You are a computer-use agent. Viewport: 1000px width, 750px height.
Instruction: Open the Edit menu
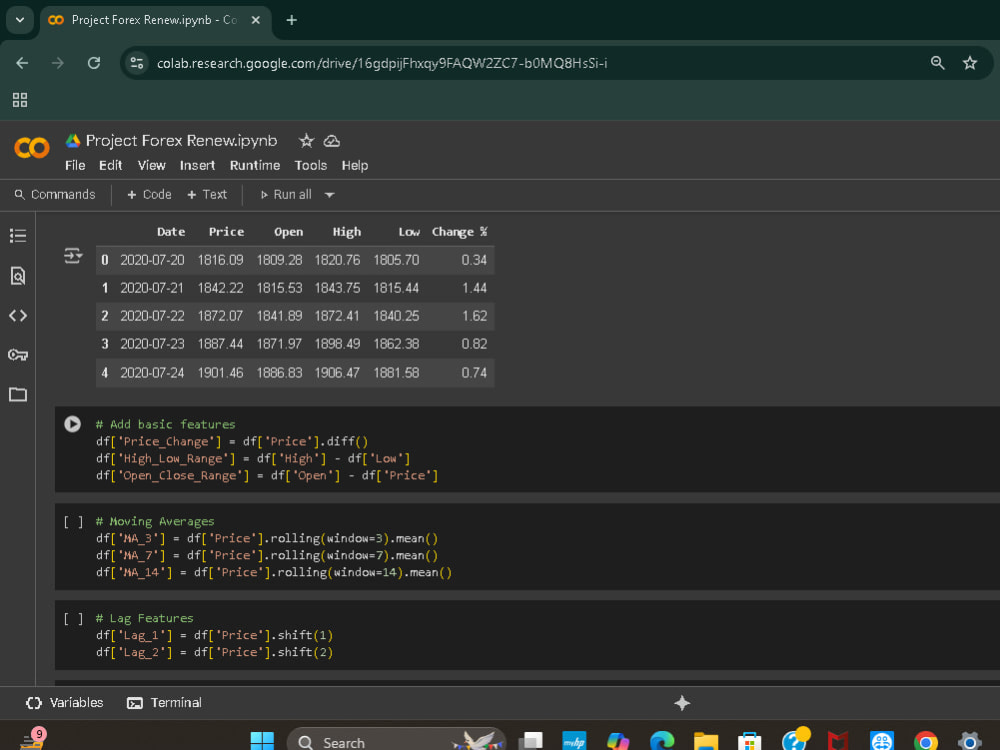pyautogui.click(x=110, y=165)
